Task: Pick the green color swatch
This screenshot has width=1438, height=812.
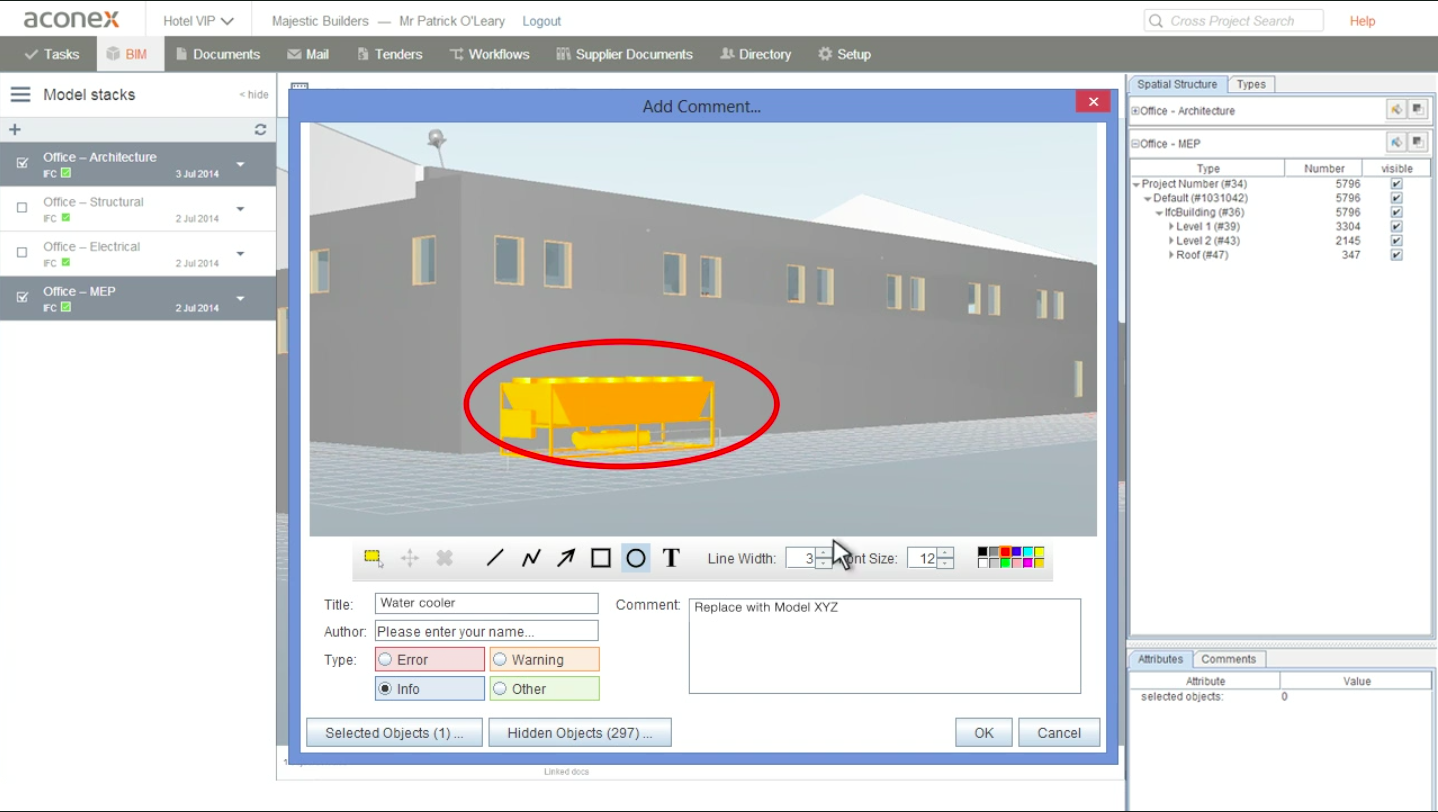Action: pos(1005,563)
